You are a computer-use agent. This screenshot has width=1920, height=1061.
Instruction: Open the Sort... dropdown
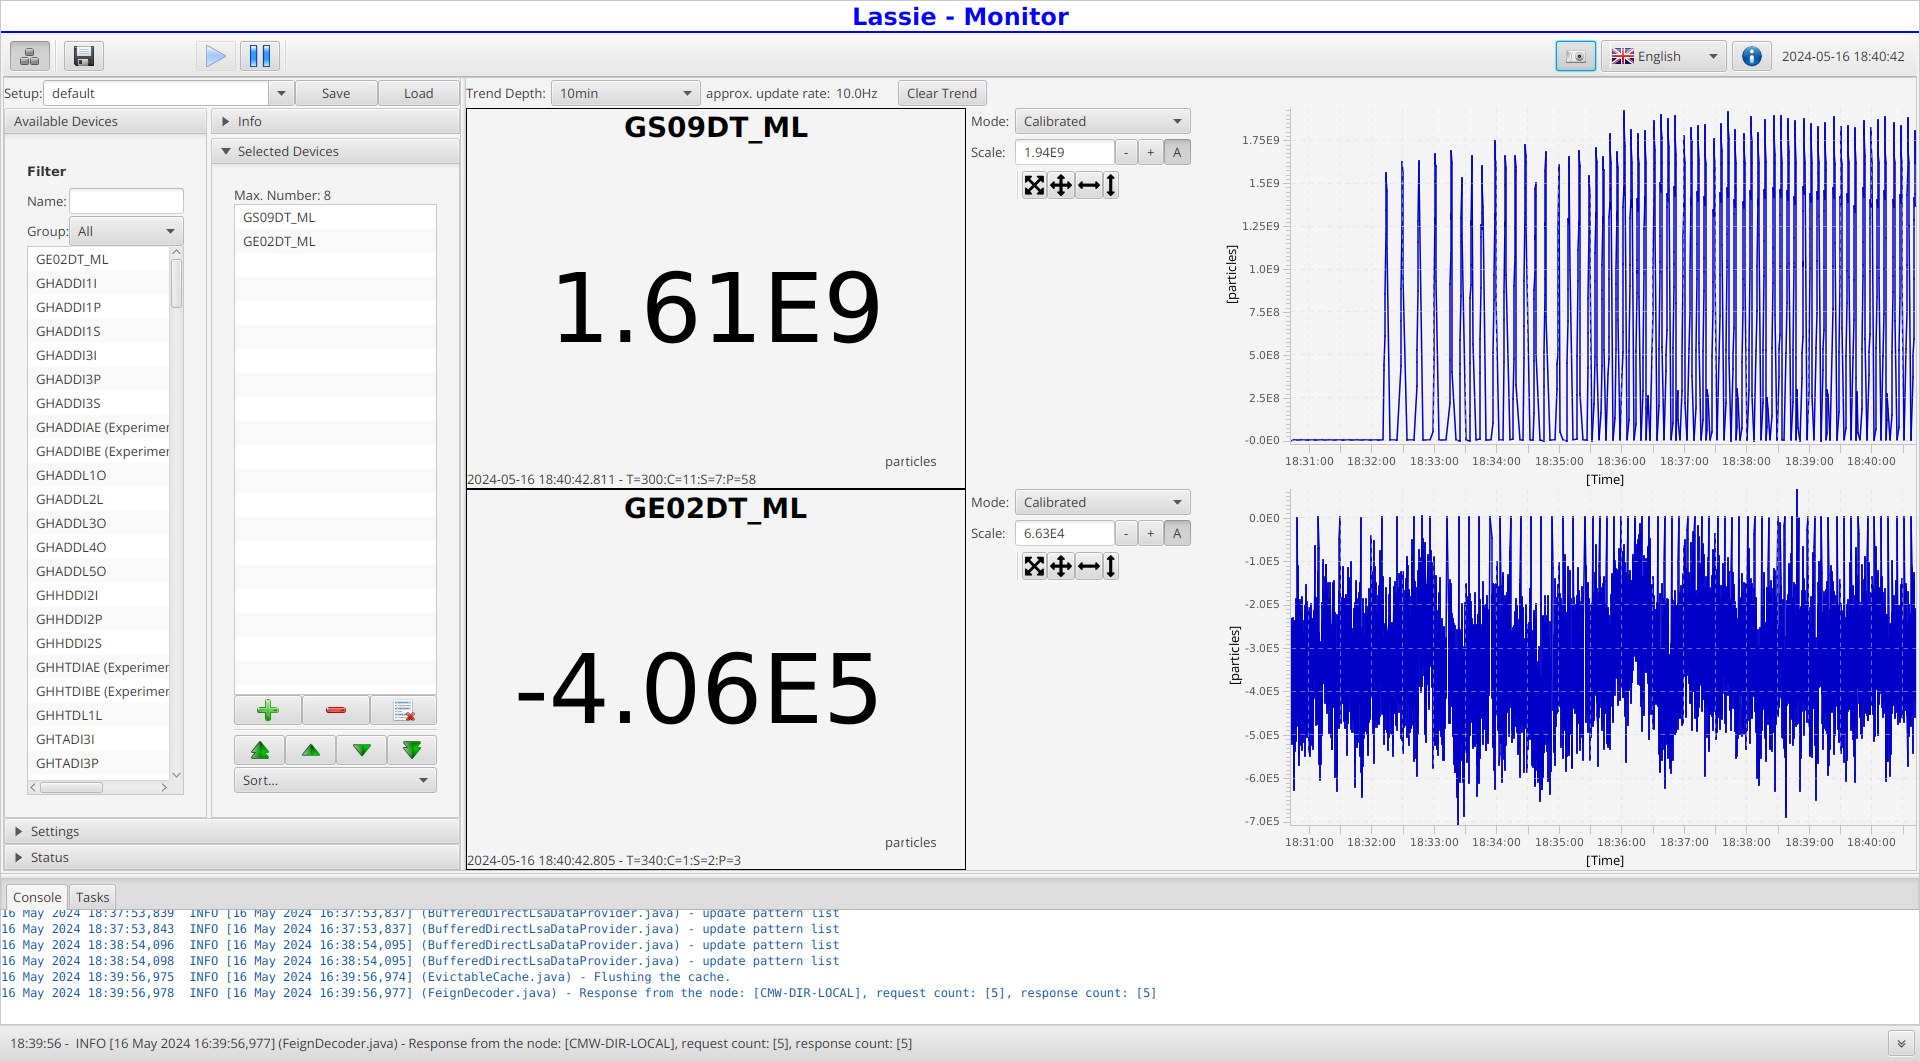(335, 780)
